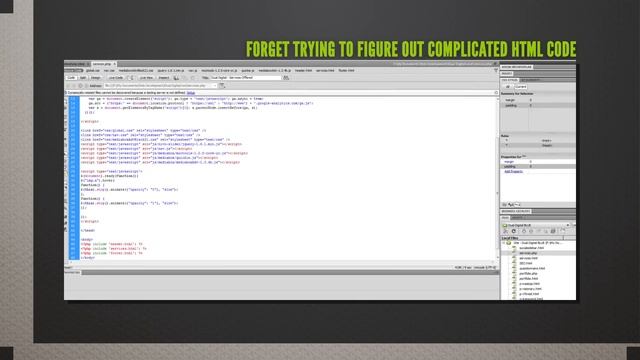
Task: Open the global.css related file
Action: coord(93,71)
